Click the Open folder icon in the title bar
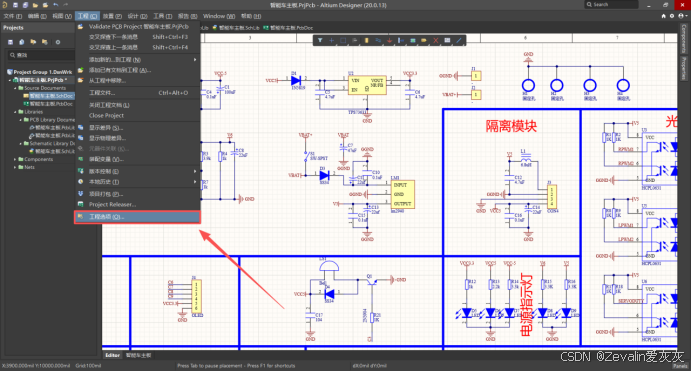The height and width of the screenshot is (371, 692). coord(35,5)
